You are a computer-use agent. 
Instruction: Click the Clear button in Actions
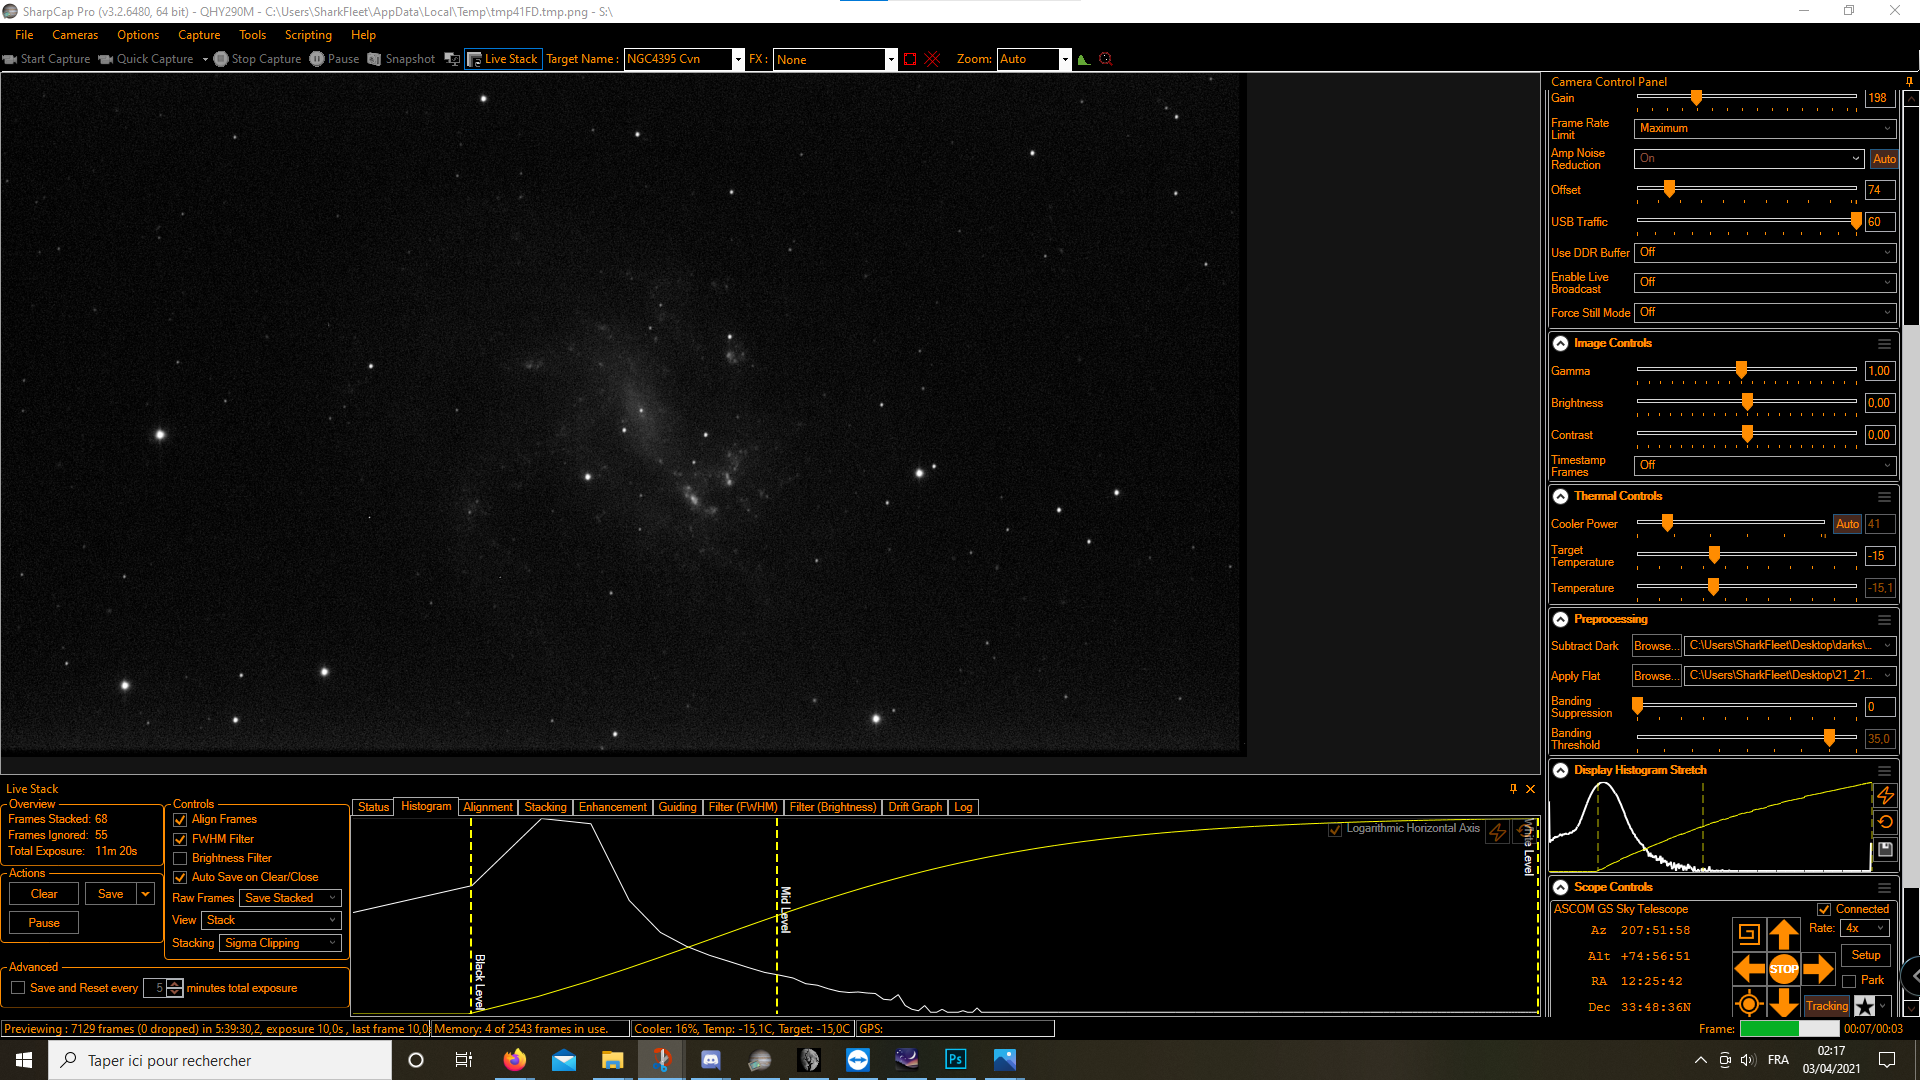pos(44,894)
